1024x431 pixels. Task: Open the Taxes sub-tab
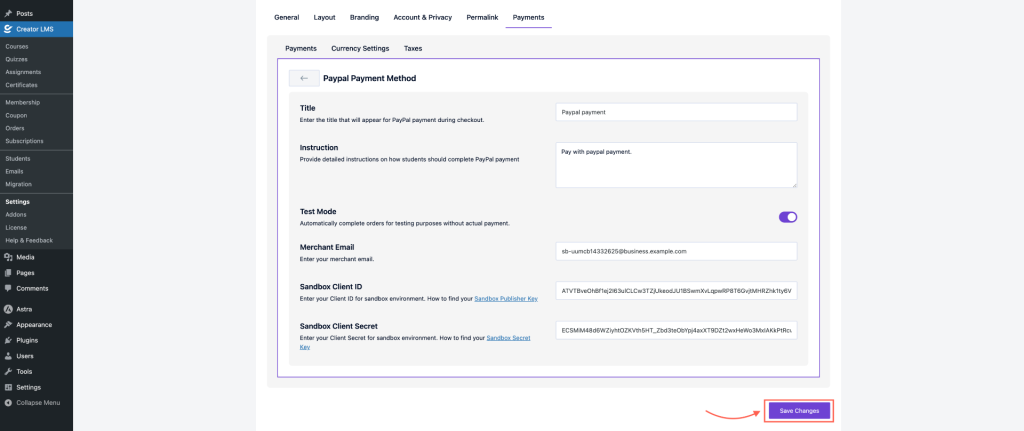(413, 48)
